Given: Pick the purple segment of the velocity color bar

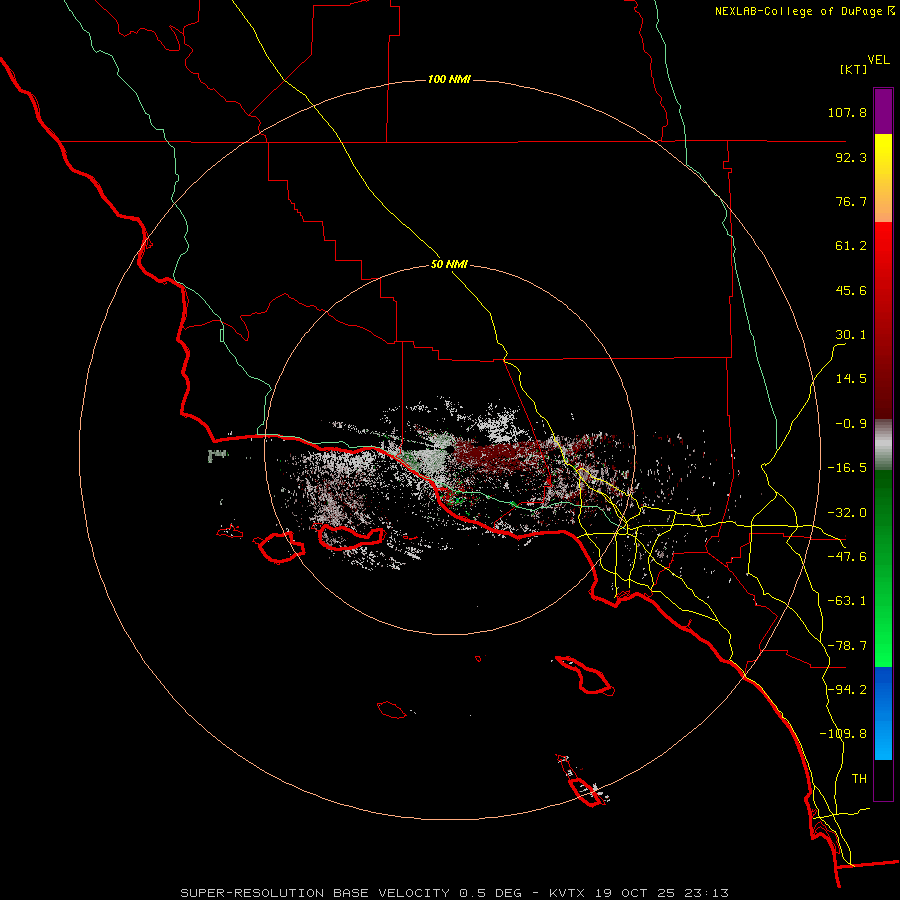Looking at the screenshot, I should [x=883, y=112].
